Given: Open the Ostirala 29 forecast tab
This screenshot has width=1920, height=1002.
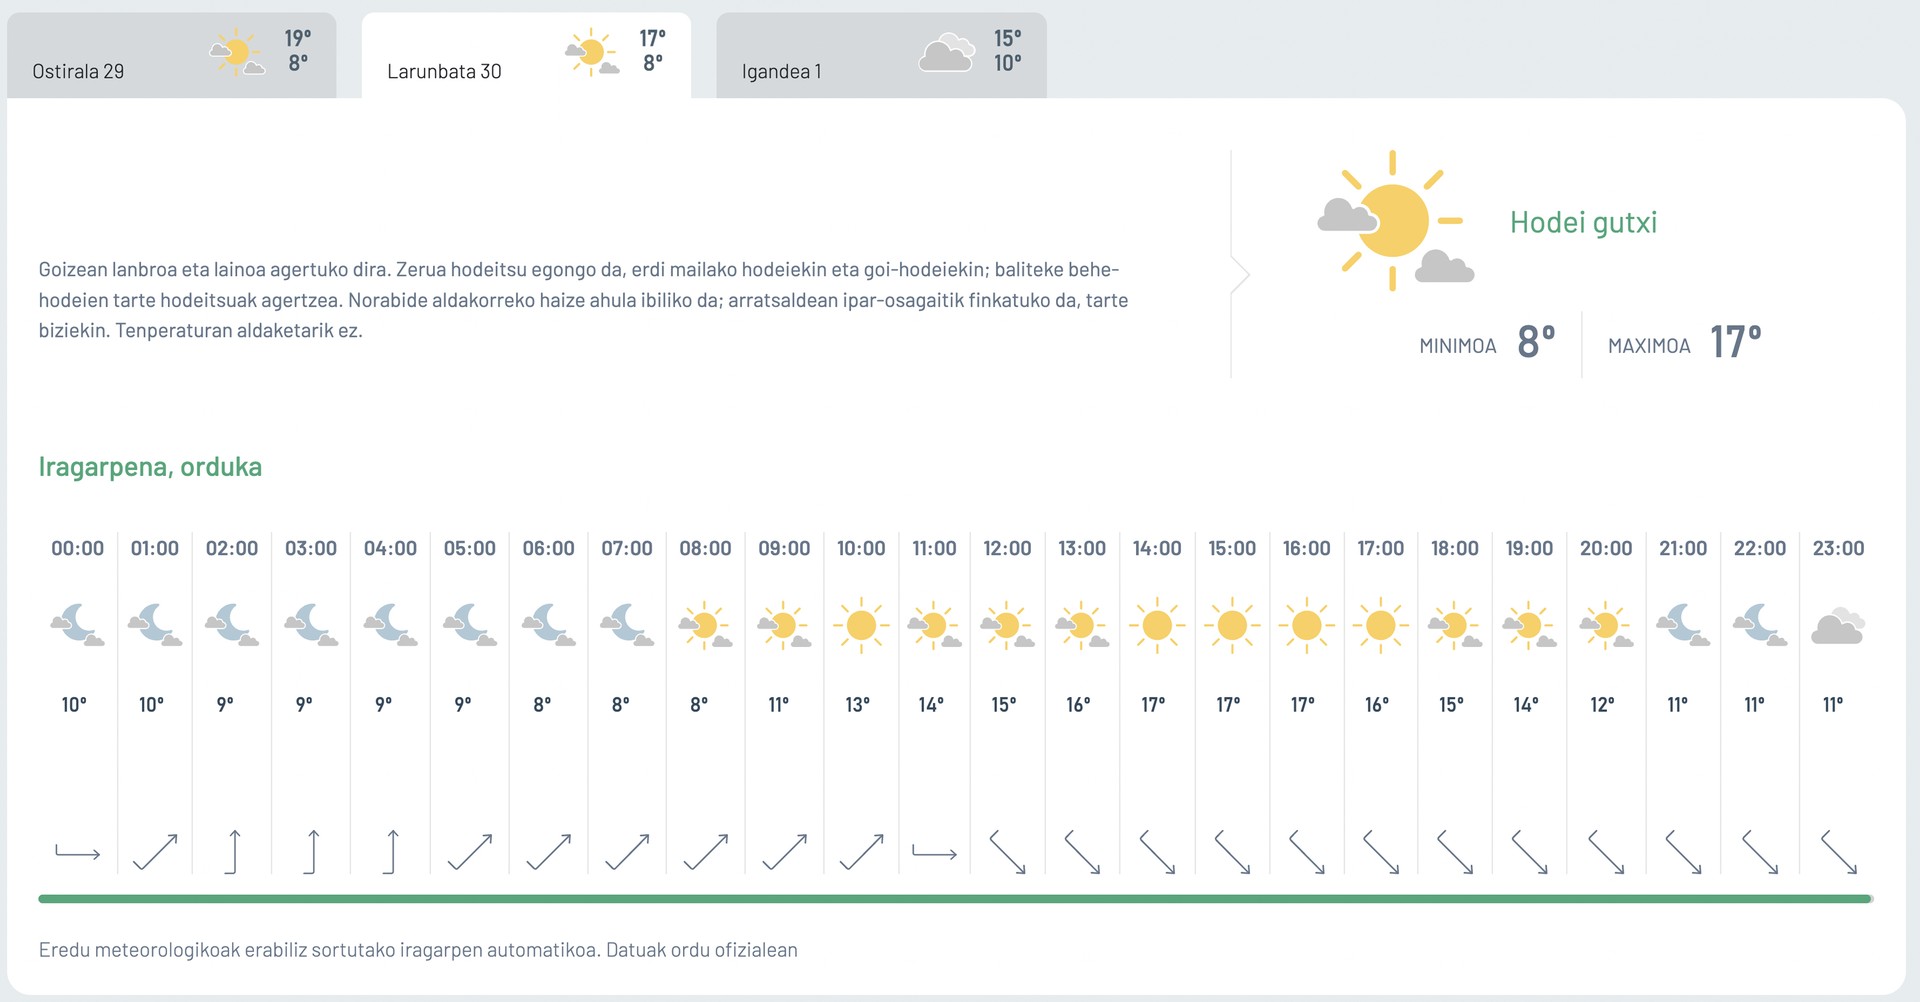Looking at the screenshot, I should point(171,56).
